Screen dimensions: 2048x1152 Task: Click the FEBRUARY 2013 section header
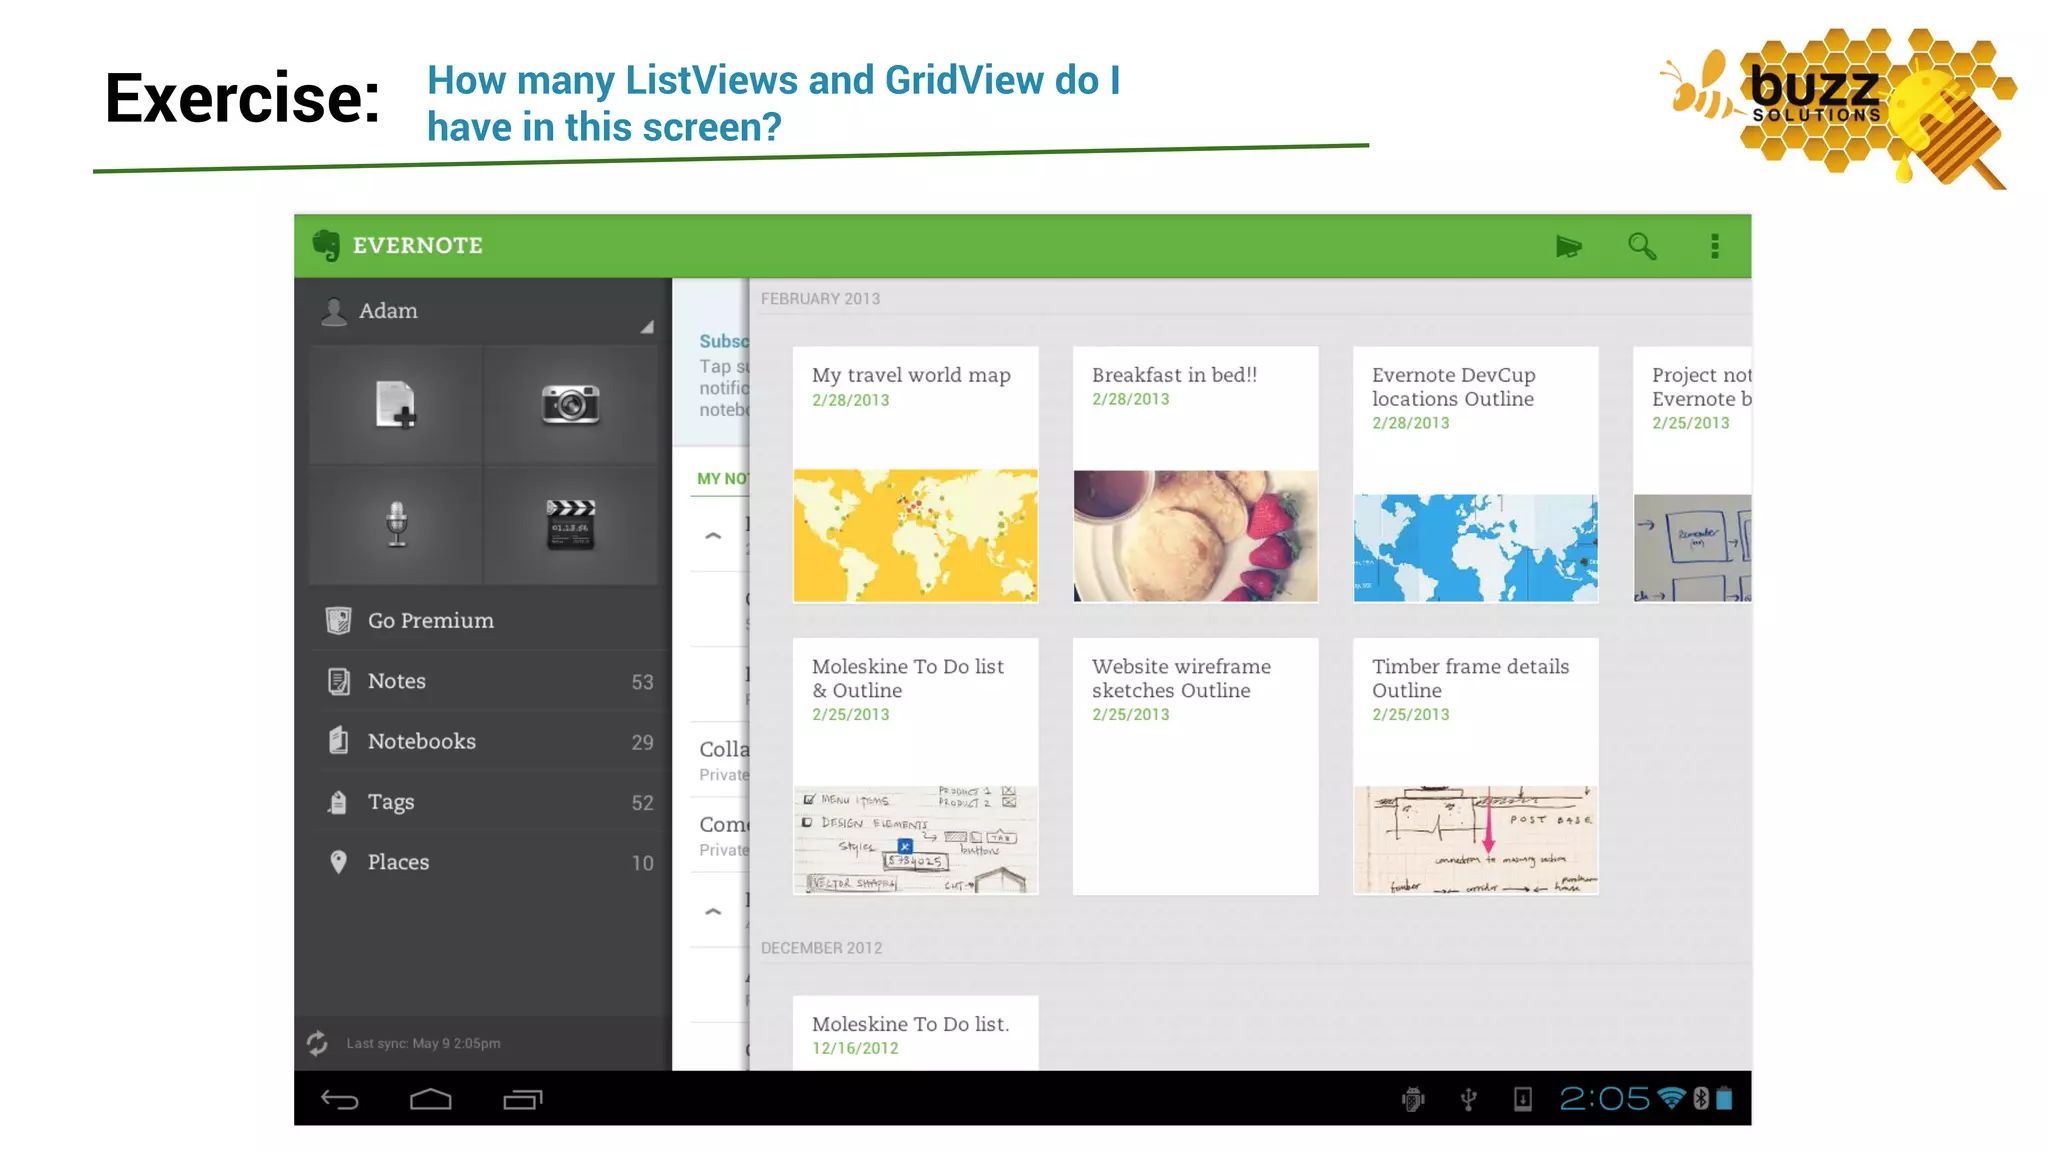(820, 299)
